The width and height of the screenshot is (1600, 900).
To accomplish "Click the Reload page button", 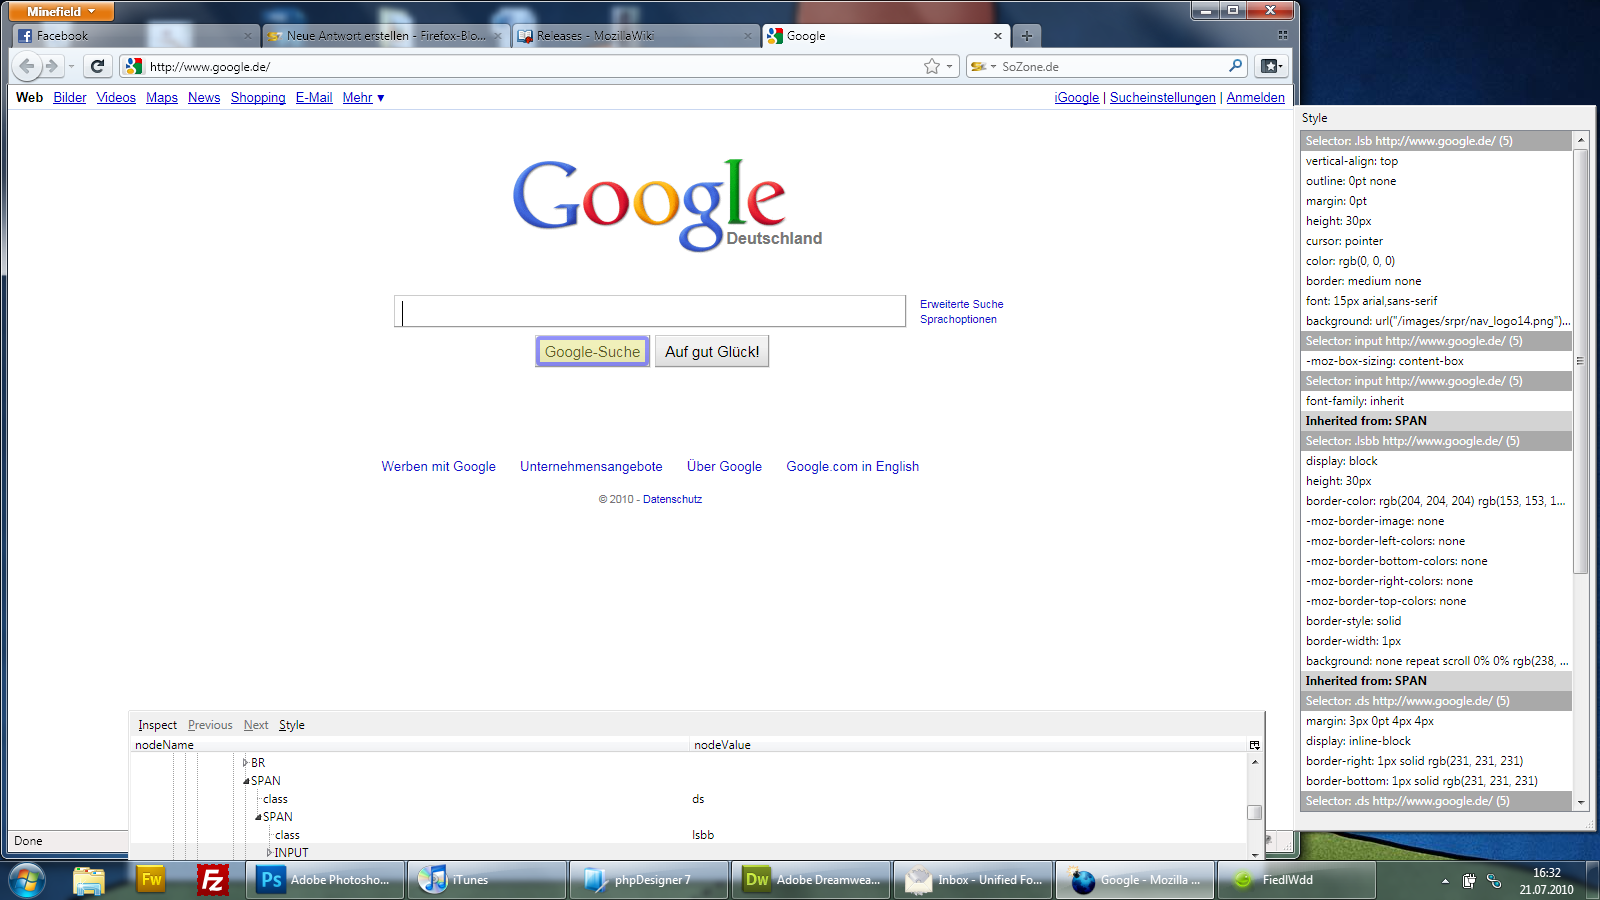I will pyautogui.click(x=97, y=66).
